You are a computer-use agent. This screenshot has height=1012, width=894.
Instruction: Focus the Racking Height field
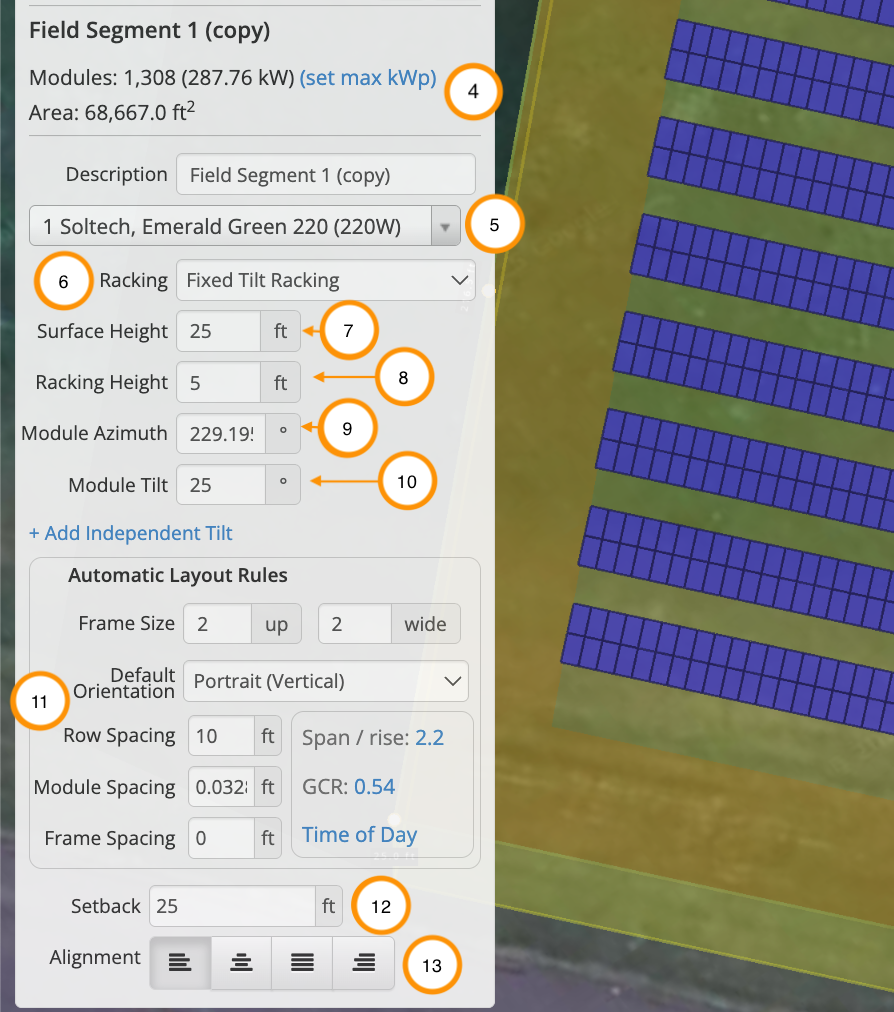tap(219, 382)
